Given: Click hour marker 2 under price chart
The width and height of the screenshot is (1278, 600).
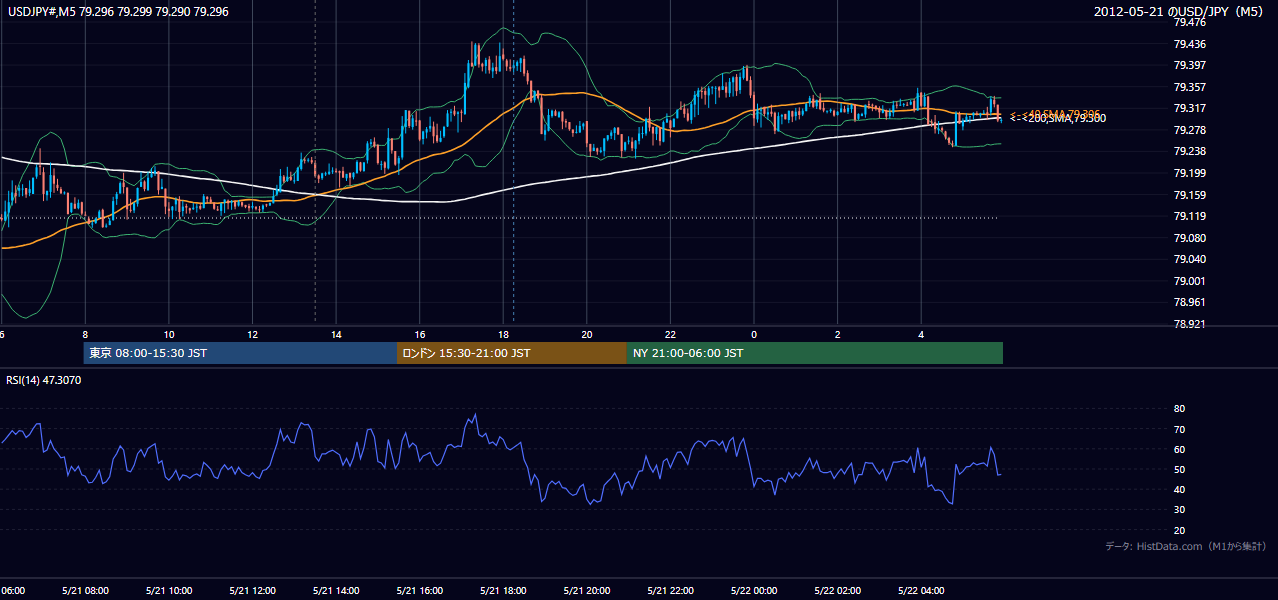Looking at the screenshot, I should pyautogui.click(x=838, y=334).
